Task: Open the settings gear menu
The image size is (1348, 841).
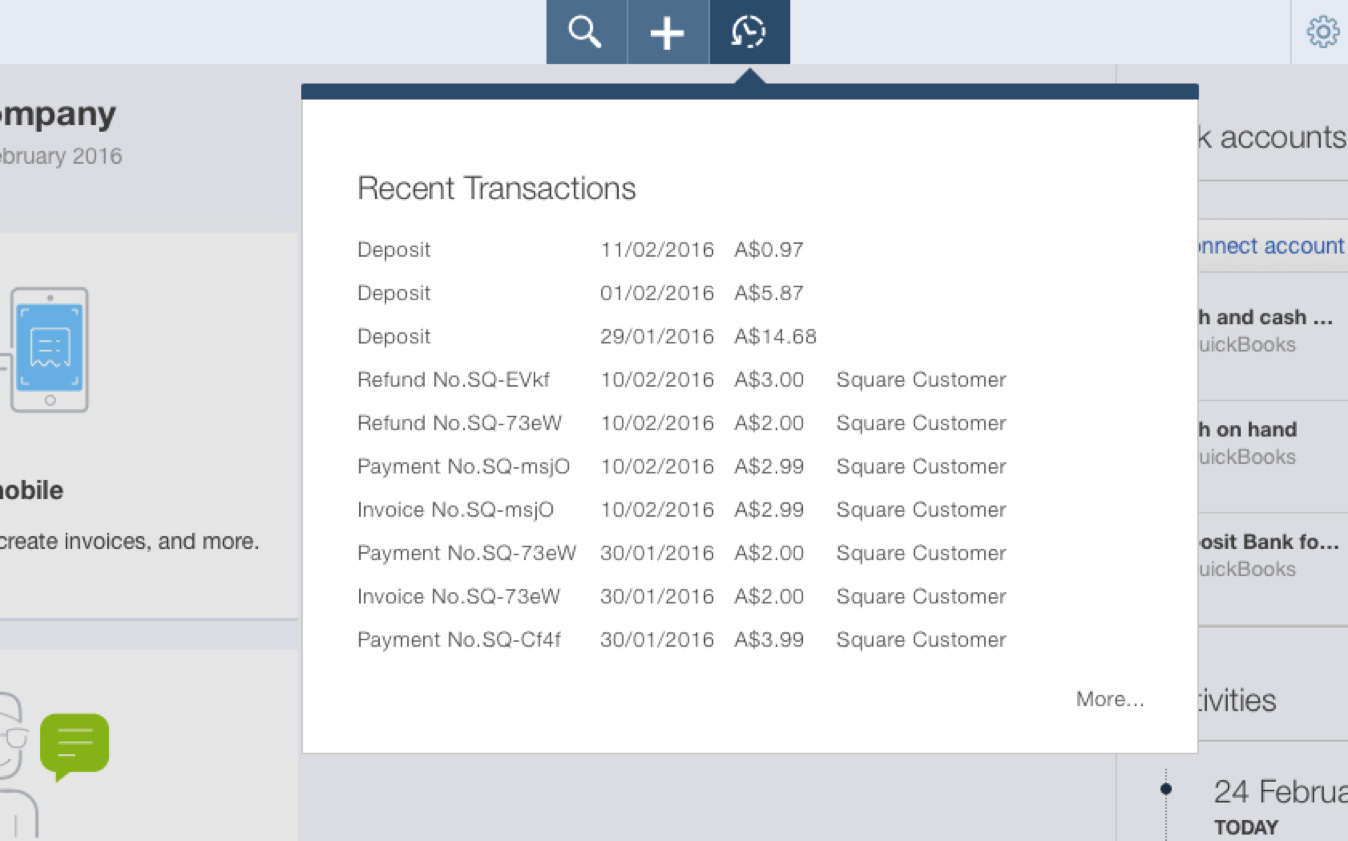Action: point(1322,31)
